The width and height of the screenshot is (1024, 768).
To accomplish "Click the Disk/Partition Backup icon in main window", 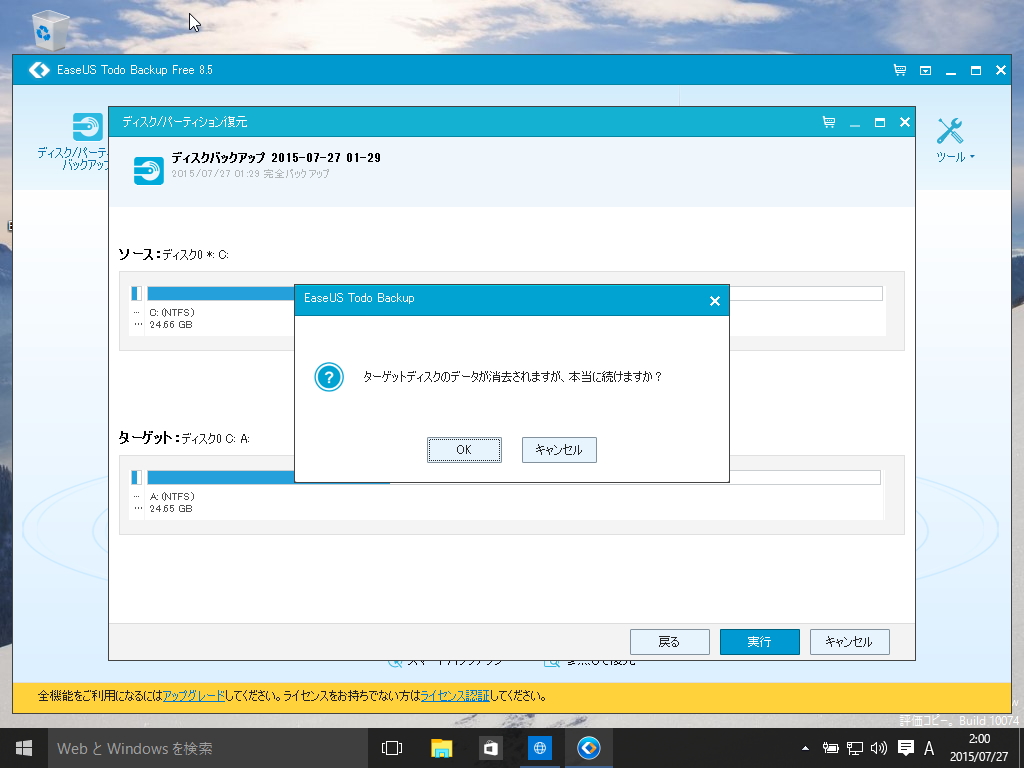I will point(88,127).
